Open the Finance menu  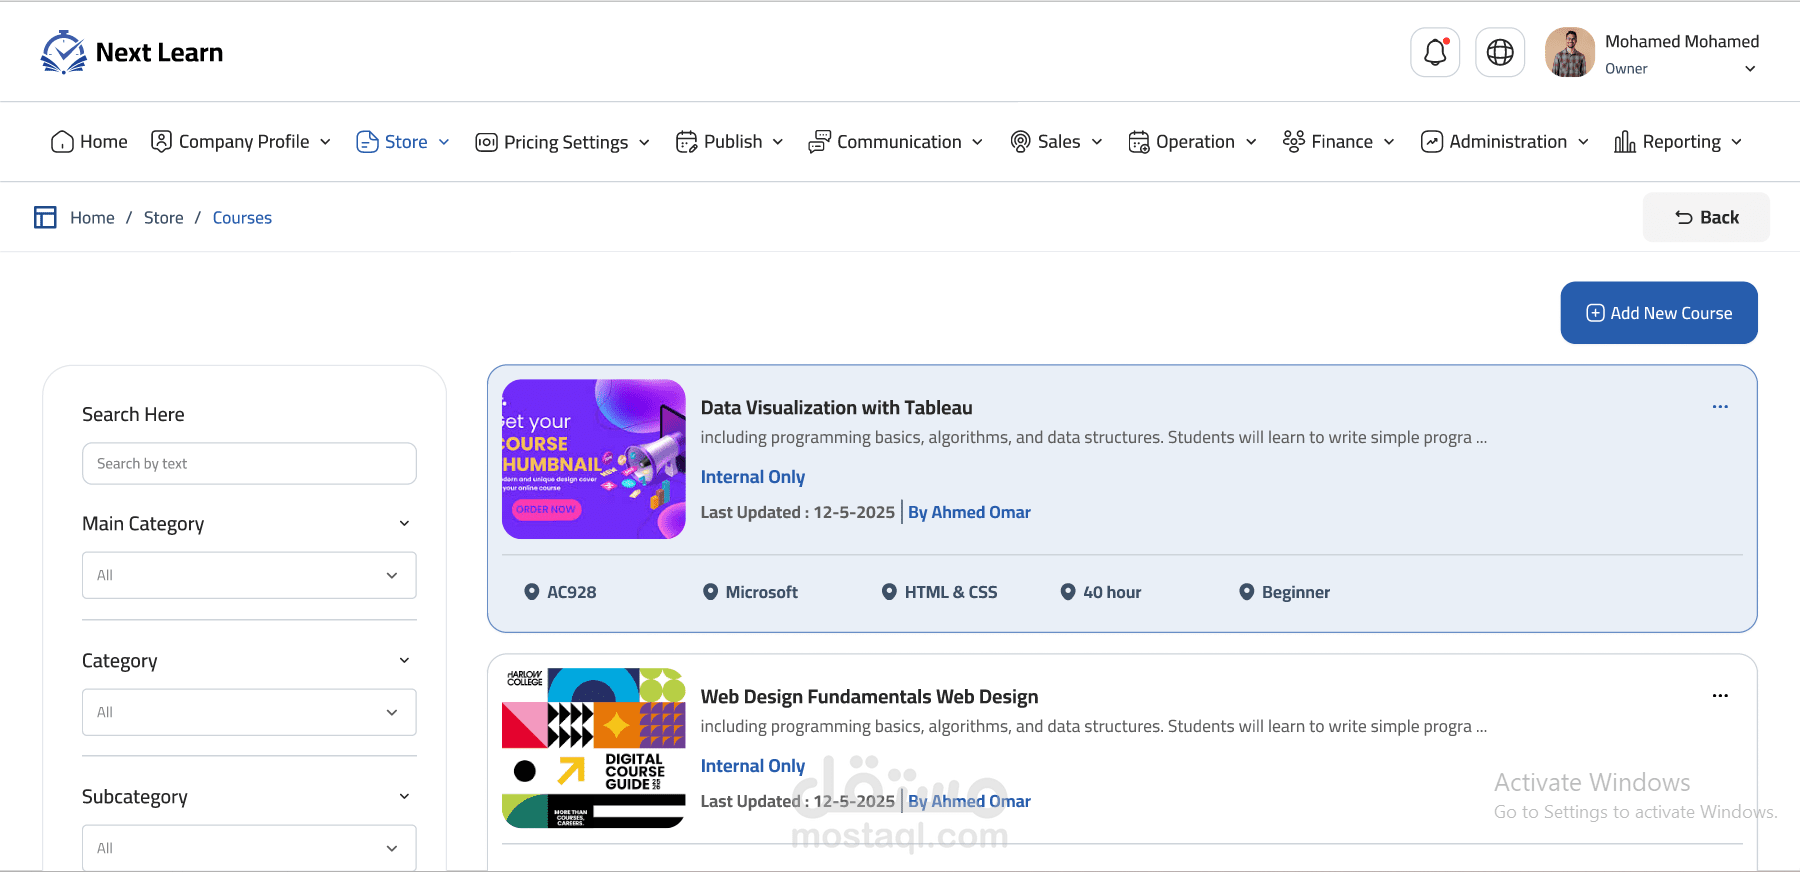pyautogui.click(x=1339, y=142)
